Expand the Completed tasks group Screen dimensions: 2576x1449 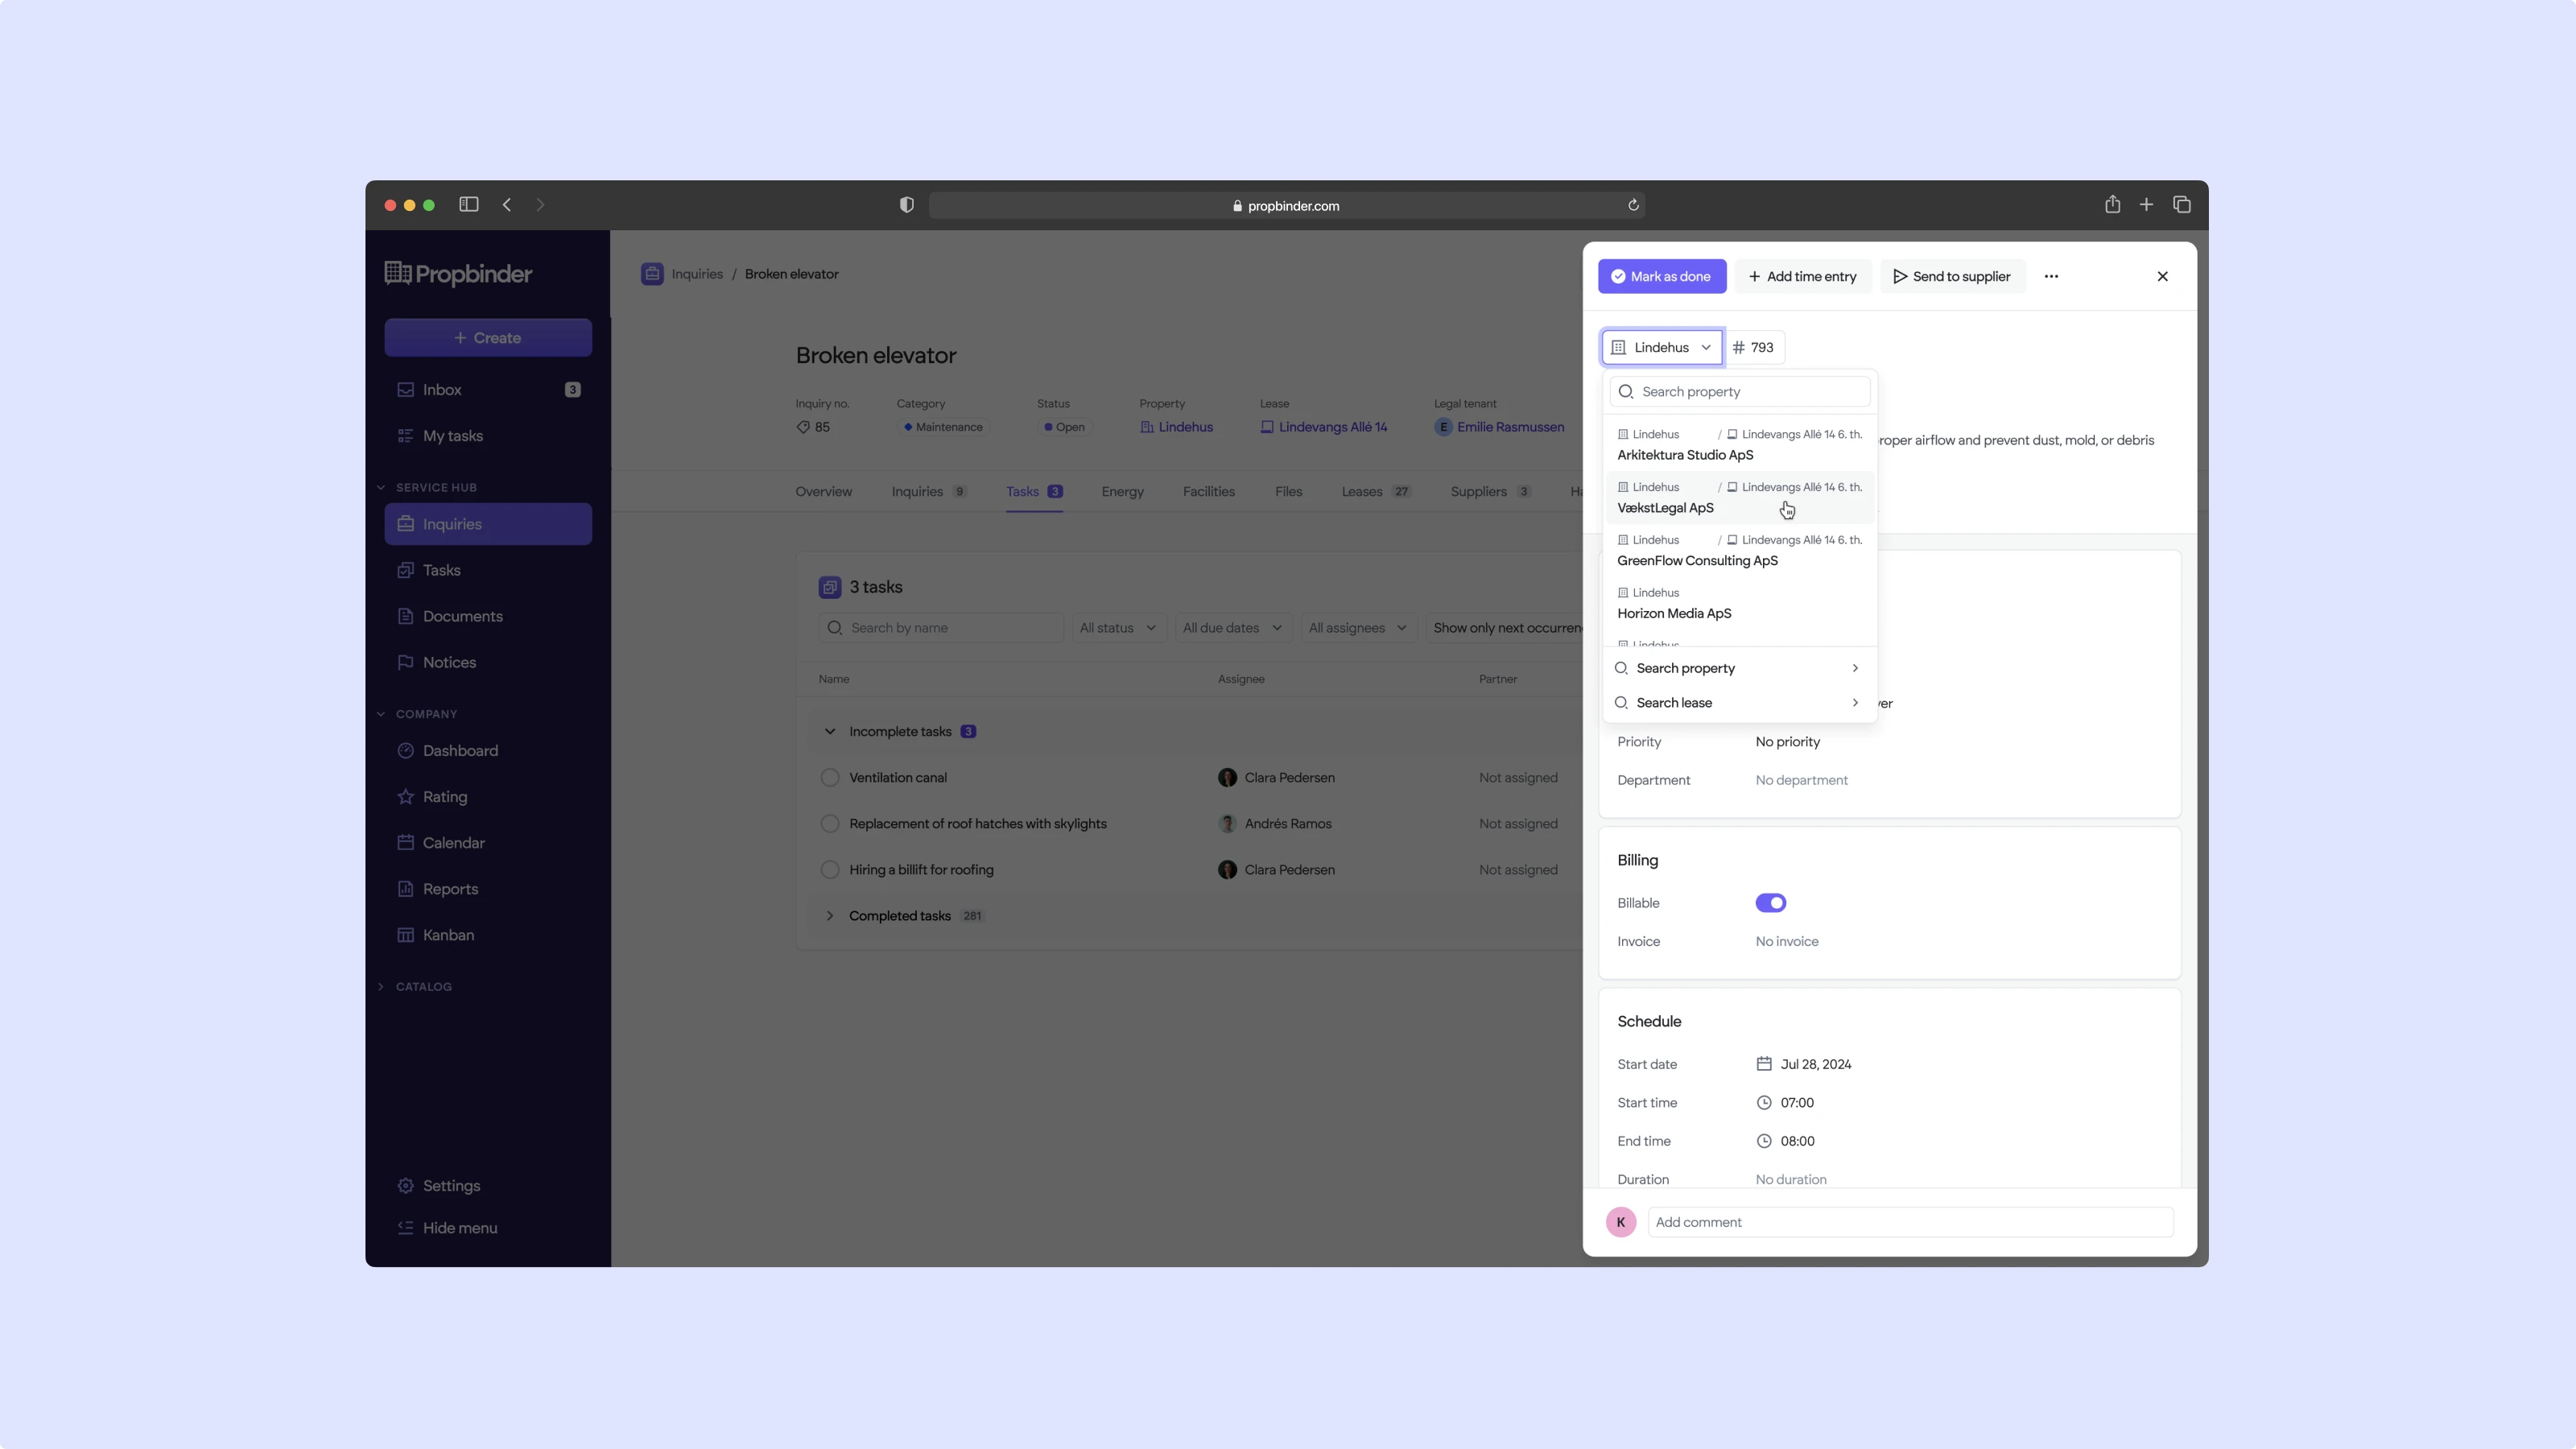tap(829, 916)
